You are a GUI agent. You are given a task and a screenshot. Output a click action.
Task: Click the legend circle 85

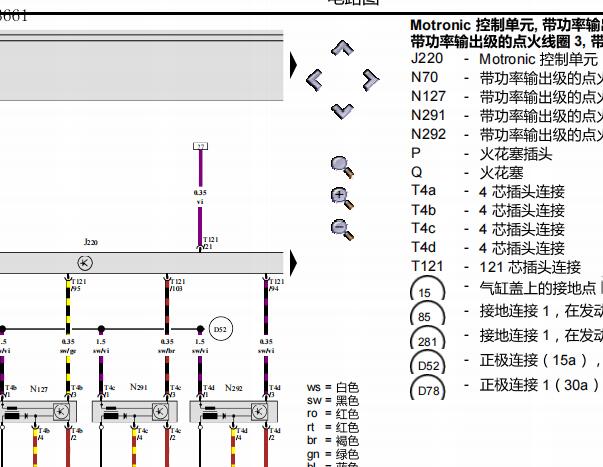pos(428,314)
